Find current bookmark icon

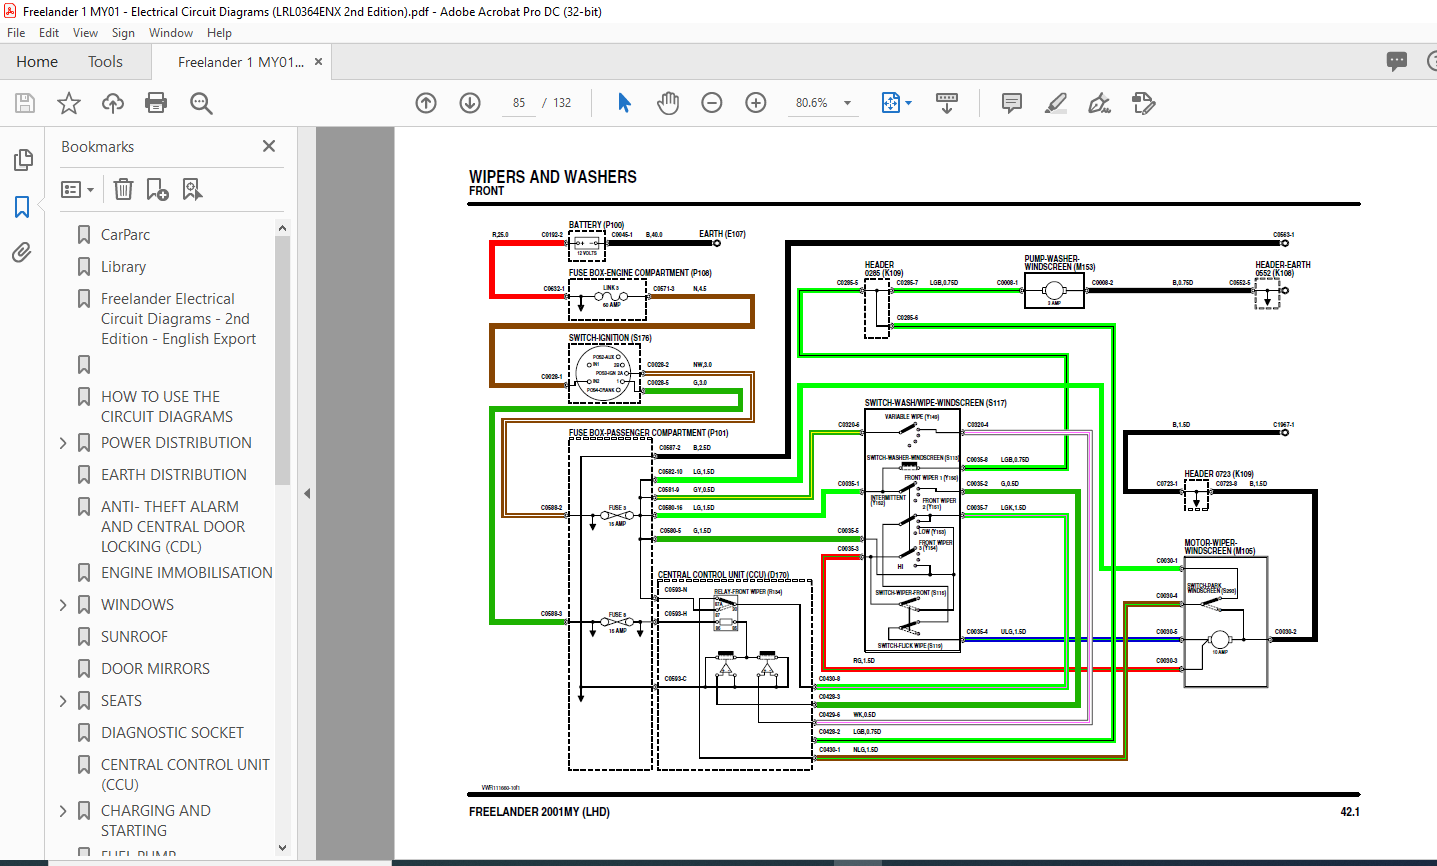(x=193, y=189)
